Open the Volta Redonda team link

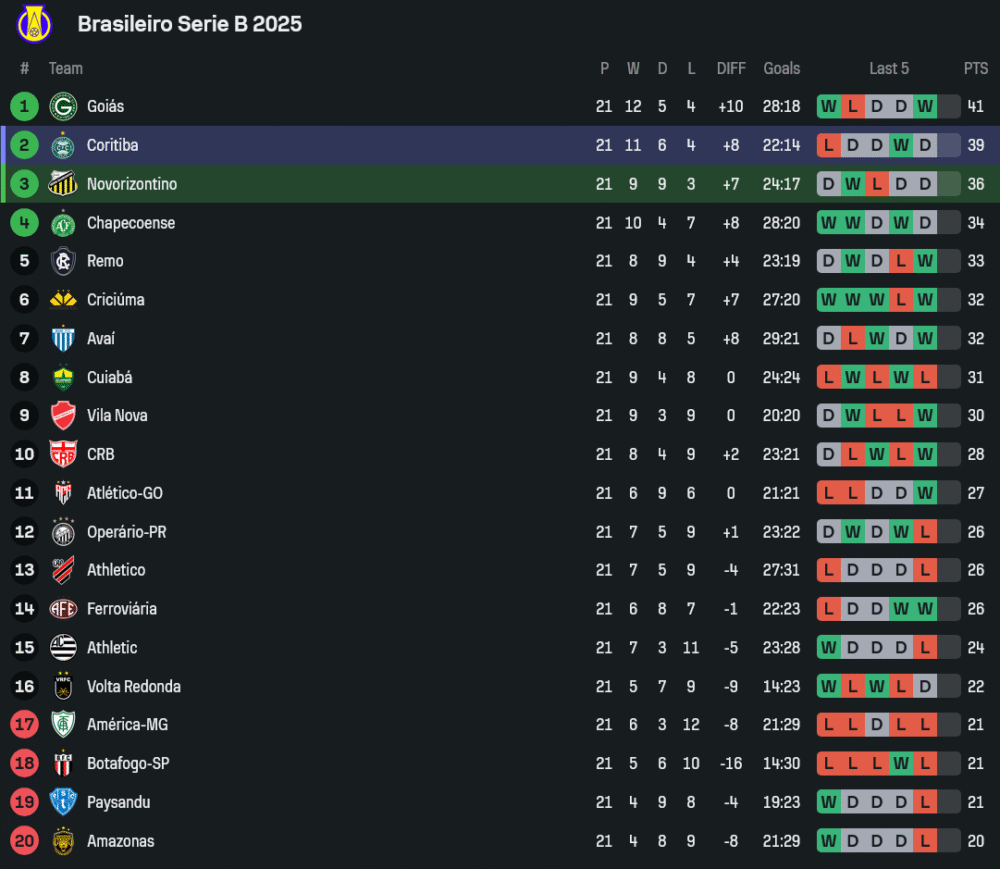click(x=133, y=687)
